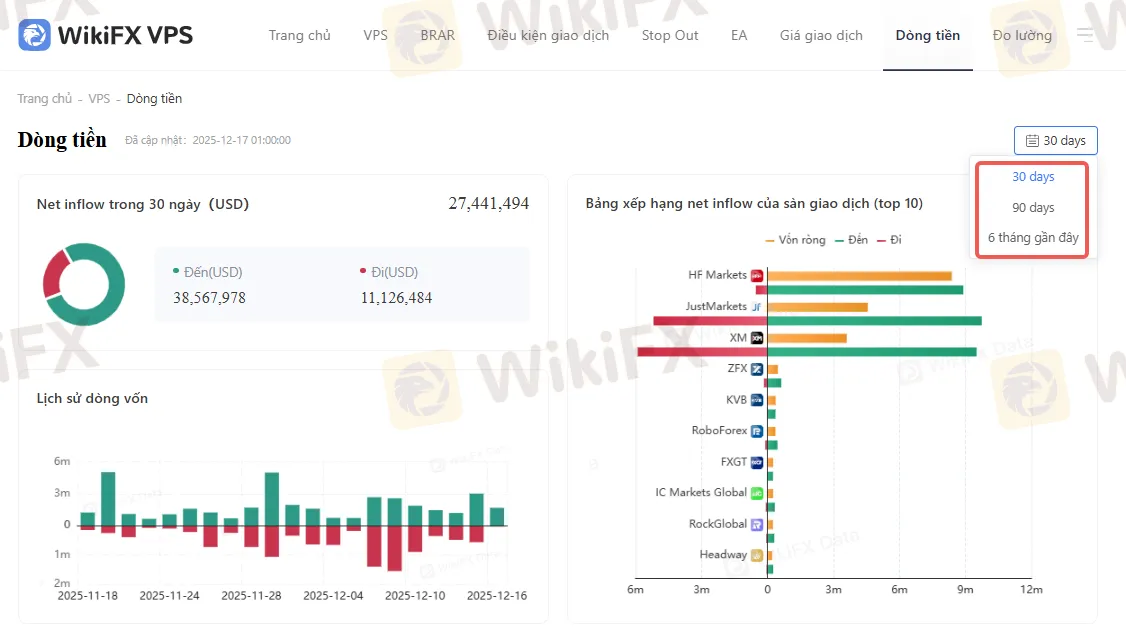This screenshot has width=1126, height=635.
Task: Click IC Markets Global name label
Action: point(701,493)
